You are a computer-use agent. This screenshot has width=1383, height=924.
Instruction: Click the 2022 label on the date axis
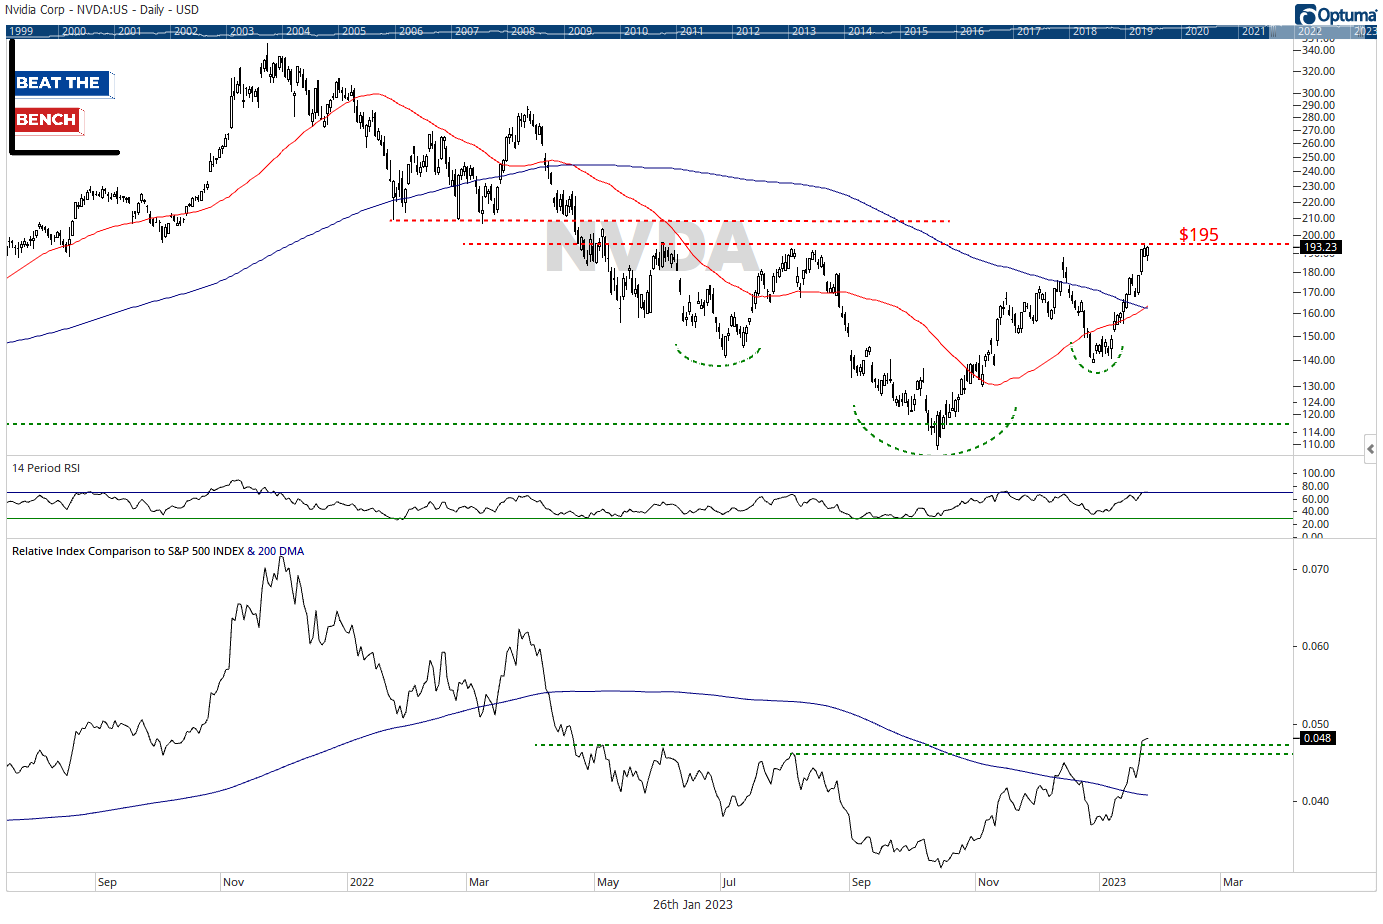(x=361, y=882)
